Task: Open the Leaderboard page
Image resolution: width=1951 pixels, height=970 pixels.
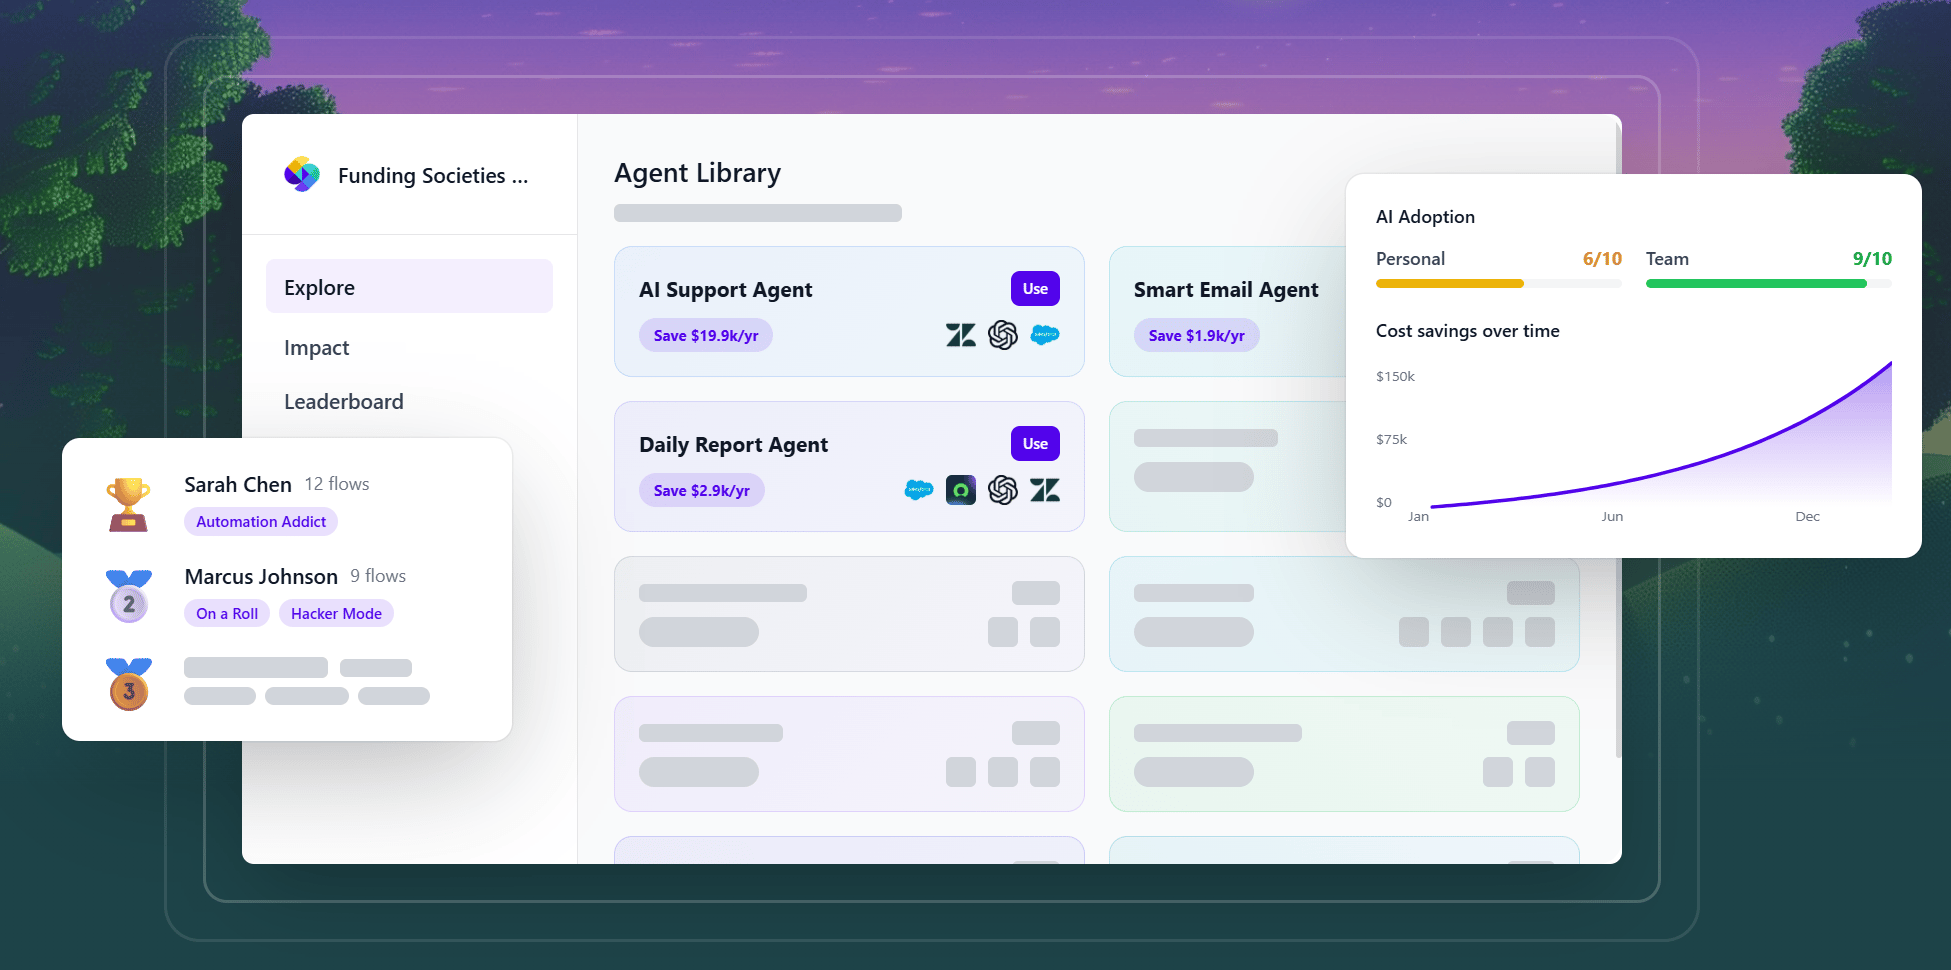Action: [x=344, y=402]
